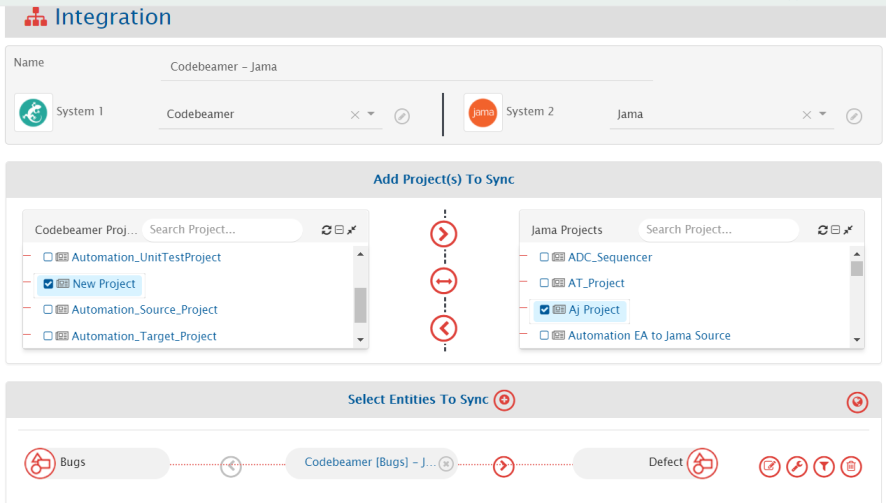886x503 pixels.
Task: Open the System 2 Jama dropdown
Action: [823, 115]
